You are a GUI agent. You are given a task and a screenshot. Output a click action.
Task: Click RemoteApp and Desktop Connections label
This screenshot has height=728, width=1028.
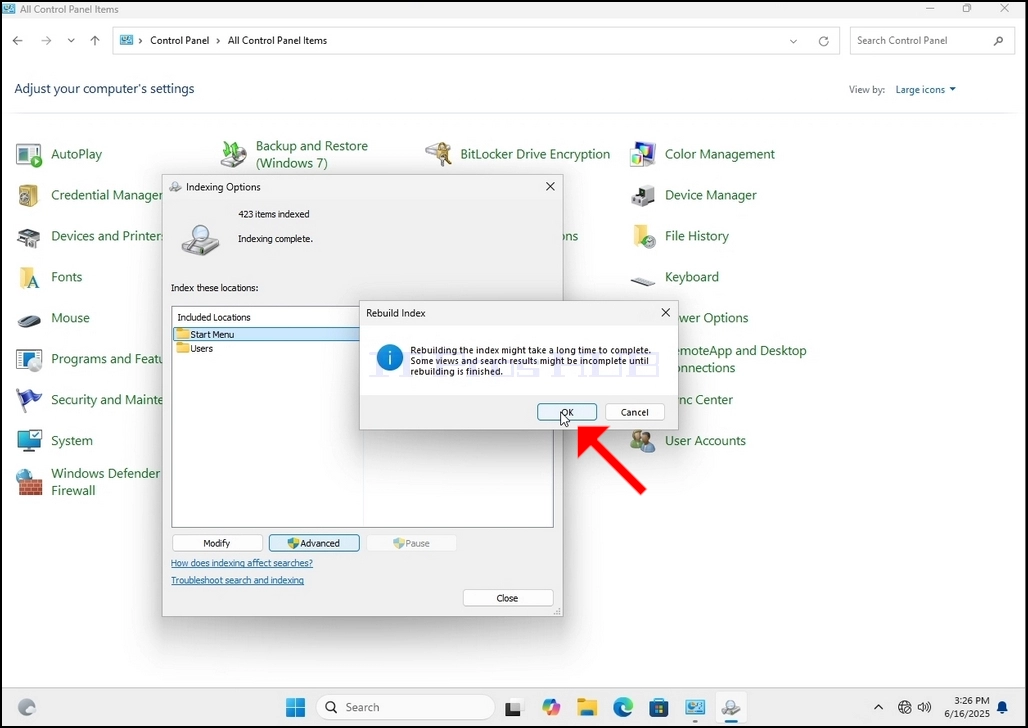(x=741, y=359)
